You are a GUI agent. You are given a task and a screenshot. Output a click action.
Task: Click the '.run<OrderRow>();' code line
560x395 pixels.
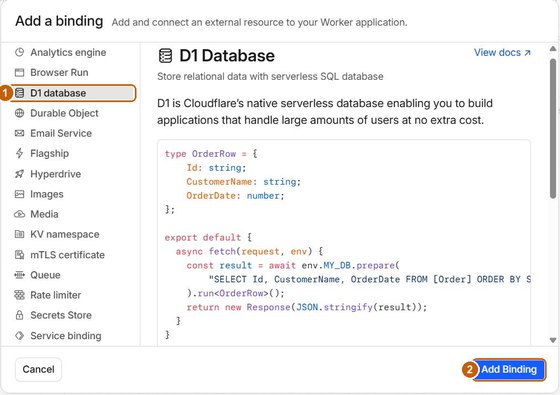tap(236, 293)
